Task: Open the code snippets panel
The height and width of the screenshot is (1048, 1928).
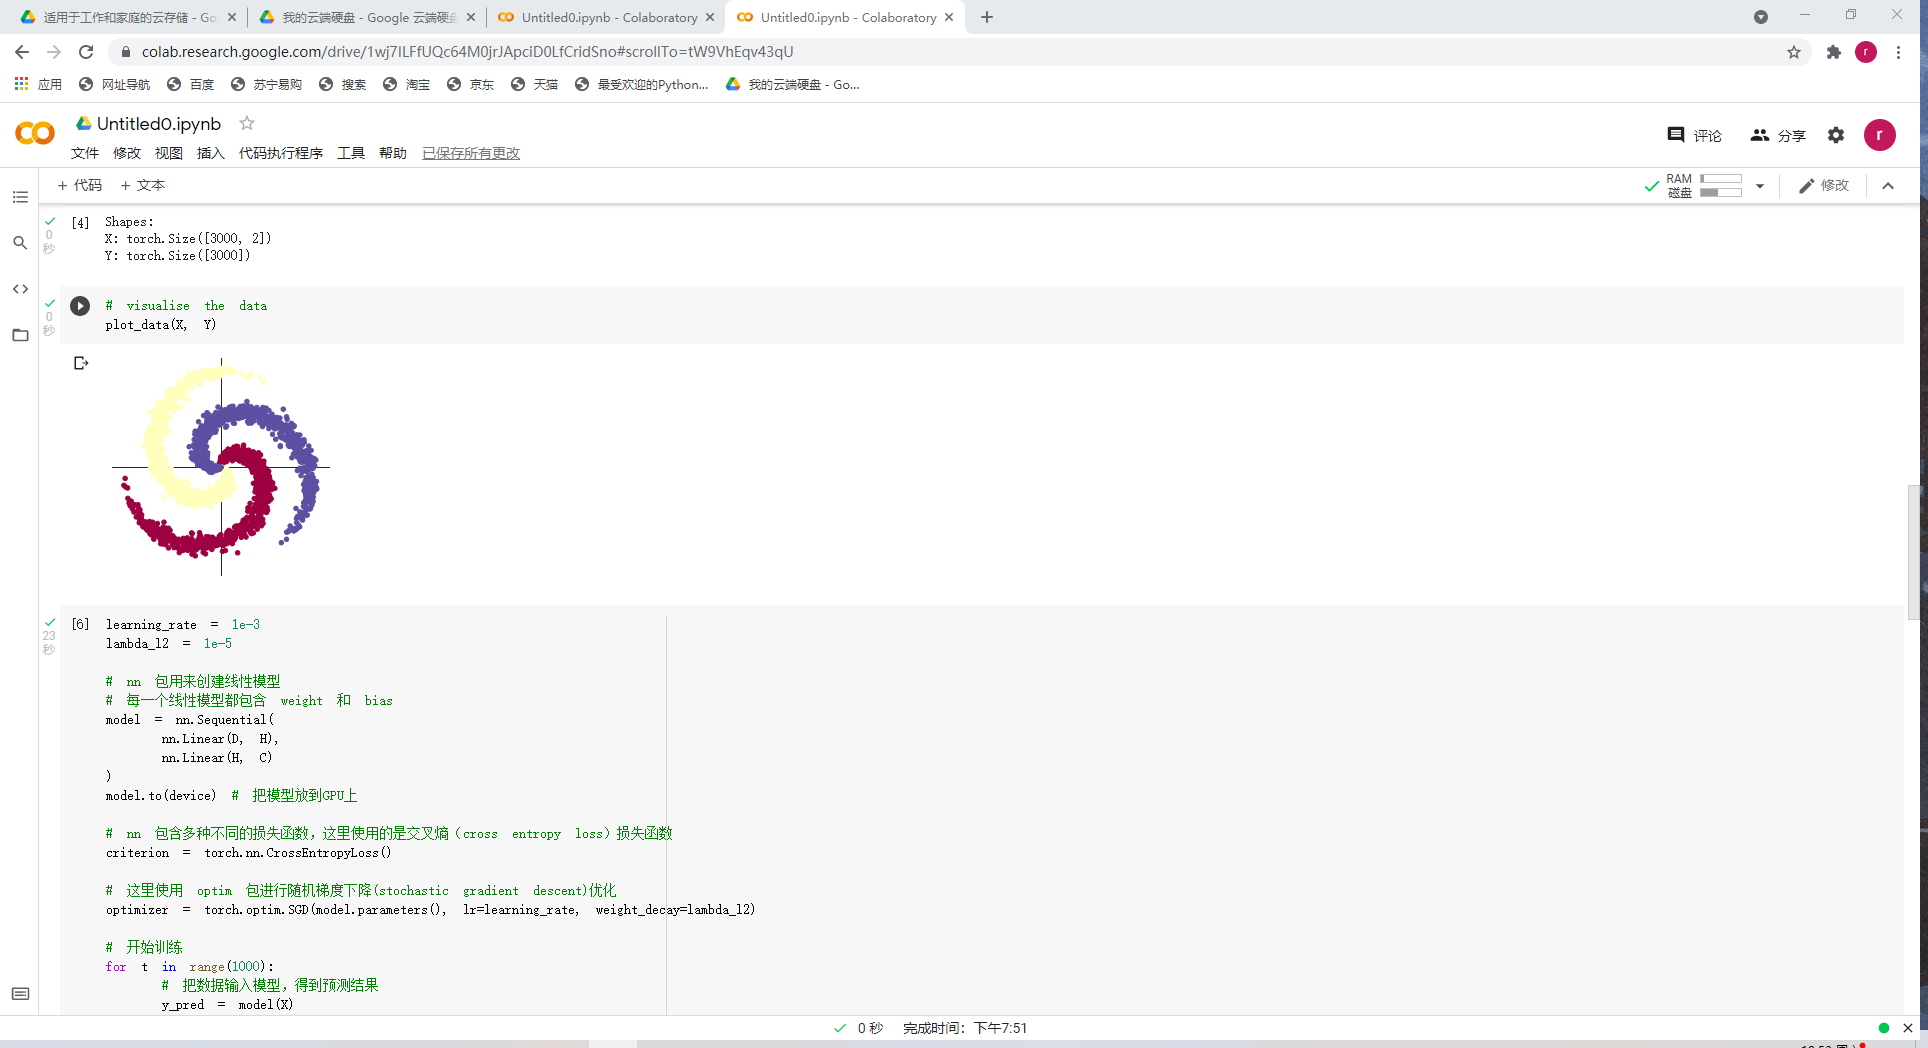Action: click(x=20, y=289)
